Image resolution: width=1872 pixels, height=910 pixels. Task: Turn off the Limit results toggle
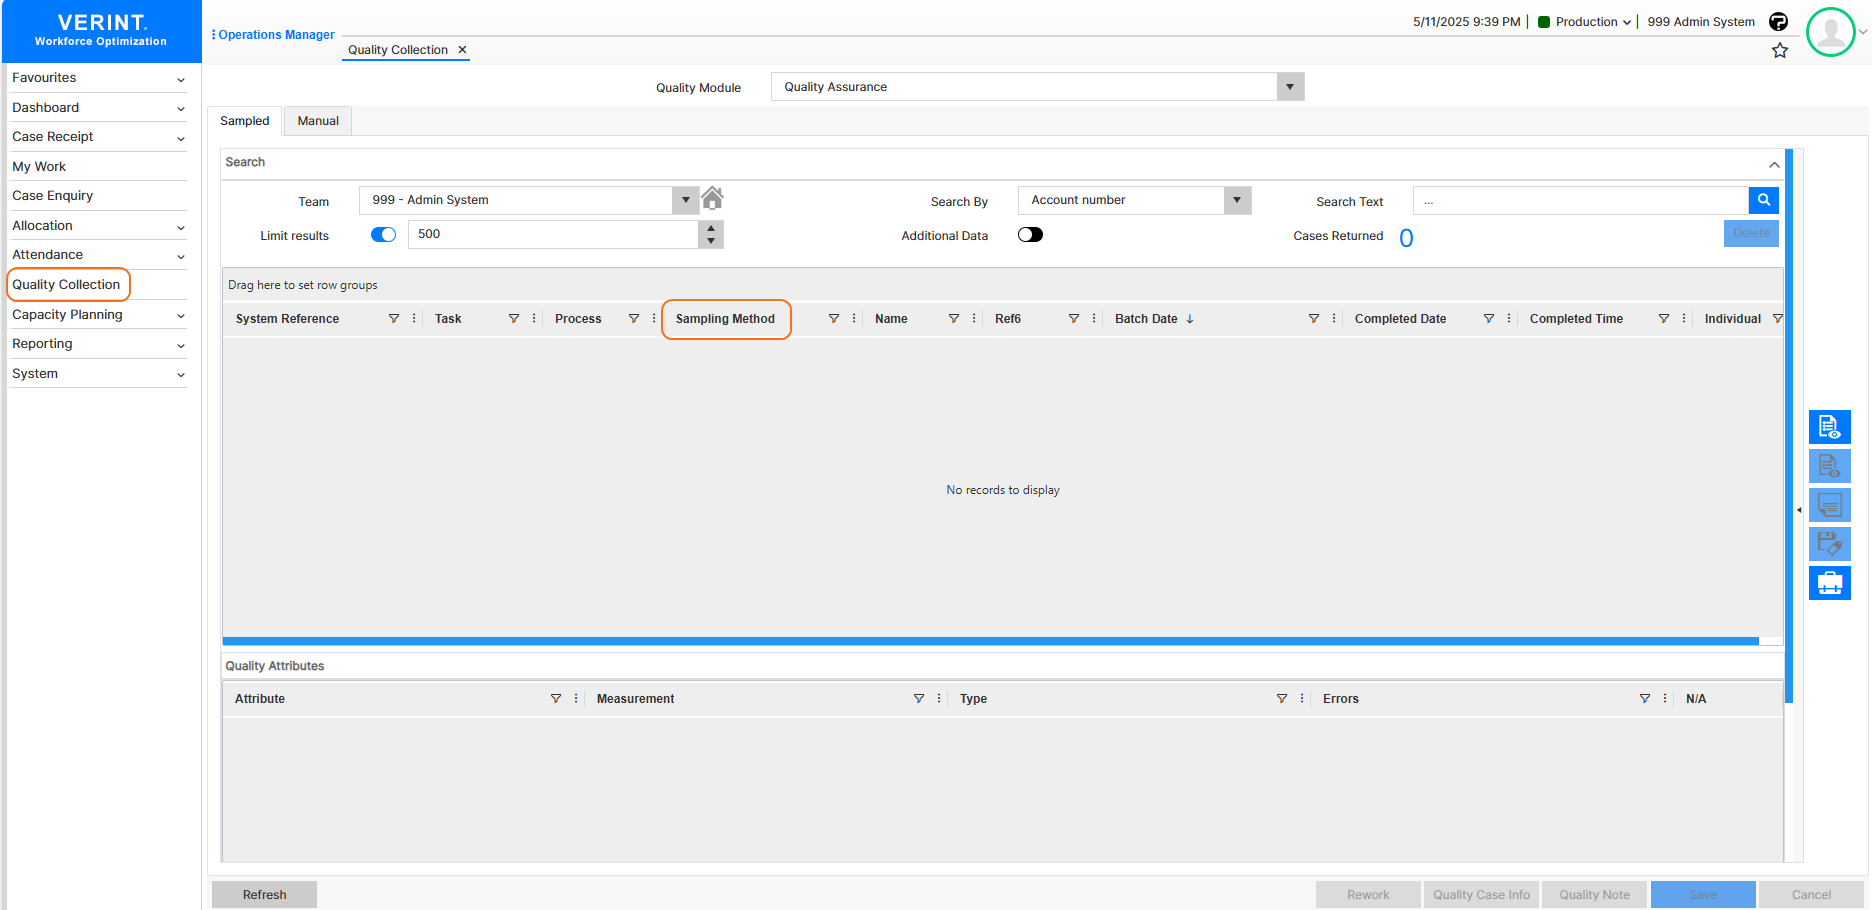tap(383, 235)
